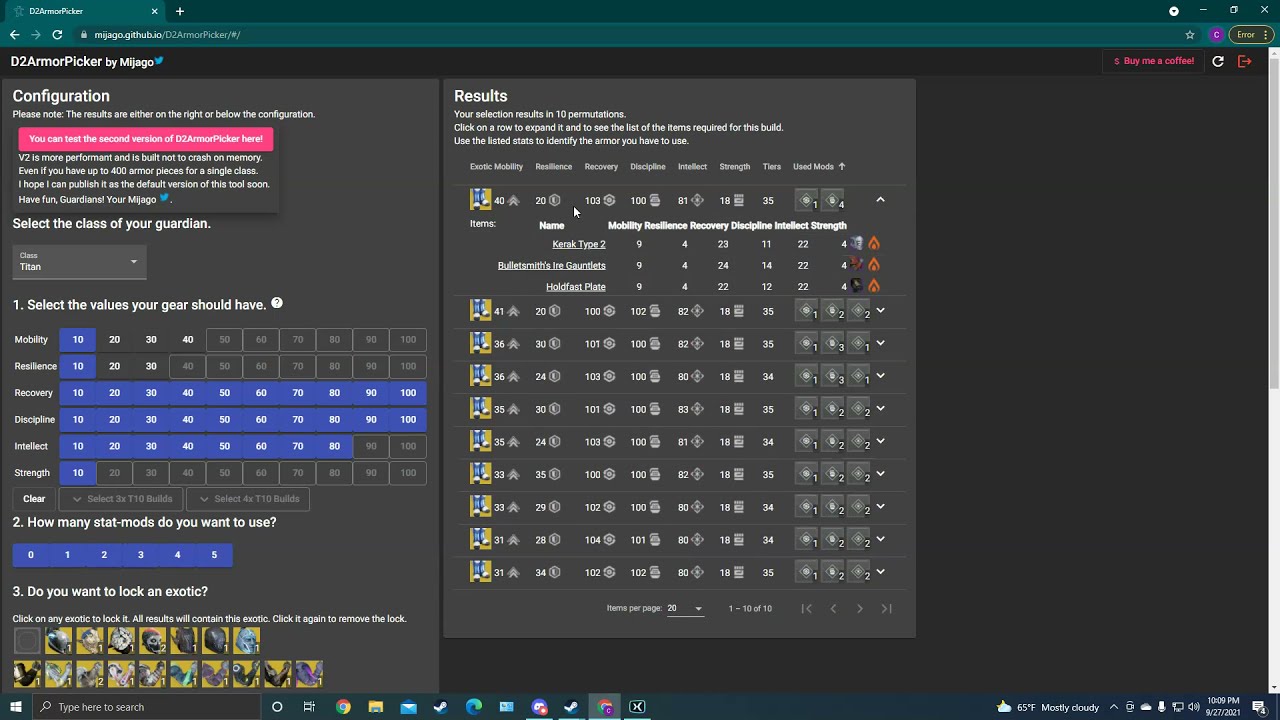This screenshot has width=1280, height=720.
Task: Set Intellect minimum to 80
Action: (x=334, y=446)
